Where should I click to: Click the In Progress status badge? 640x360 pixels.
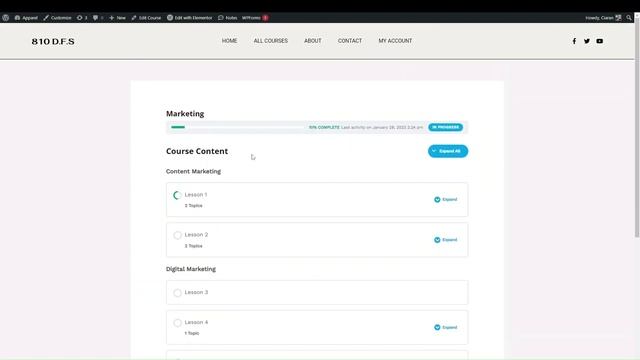pyautogui.click(x=445, y=127)
